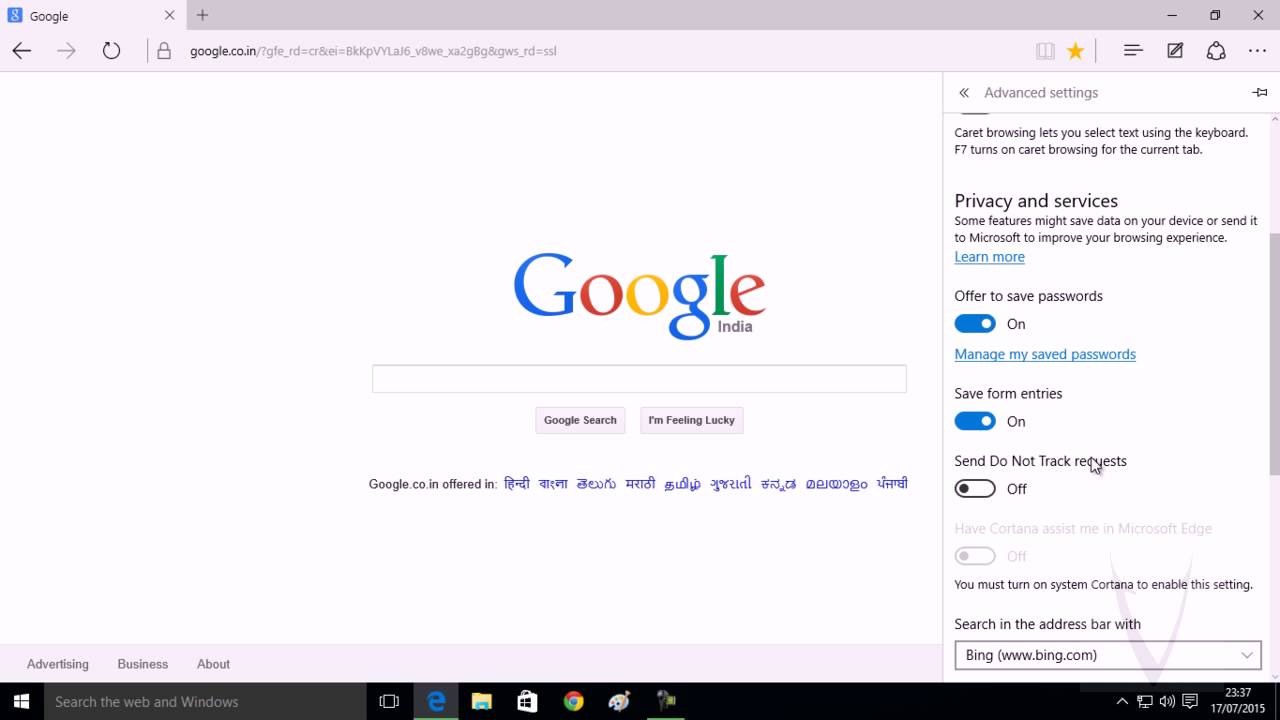The image size is (1280, 720).
Task: Switch Google to Kannada language link
Action: coord(779,484)
